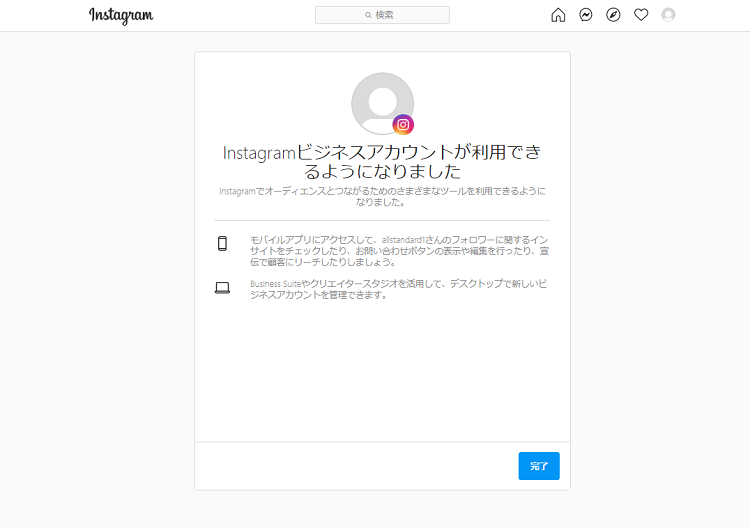Focus the 検索 search field
The width and height of the screenshot is (750, 528).
coord(382,15)
